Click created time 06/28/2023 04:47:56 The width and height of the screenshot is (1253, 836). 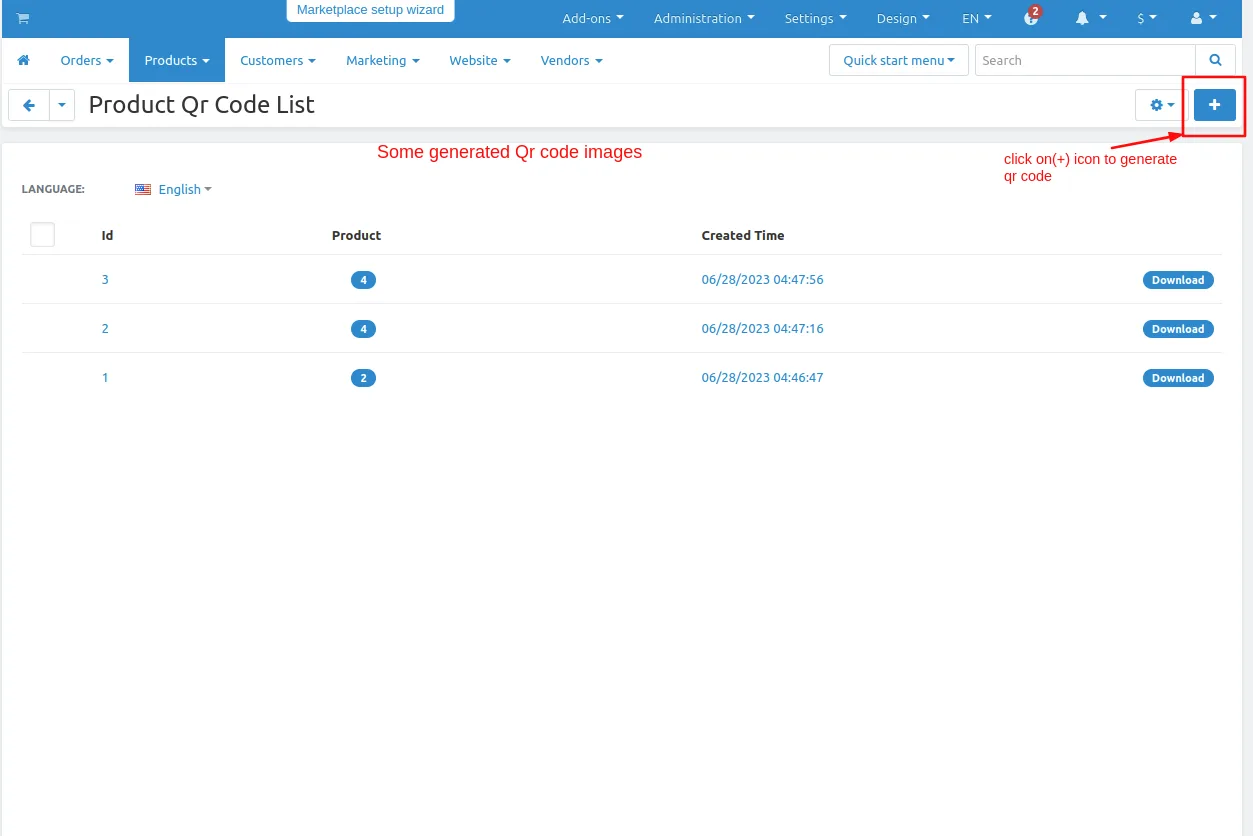762,279
